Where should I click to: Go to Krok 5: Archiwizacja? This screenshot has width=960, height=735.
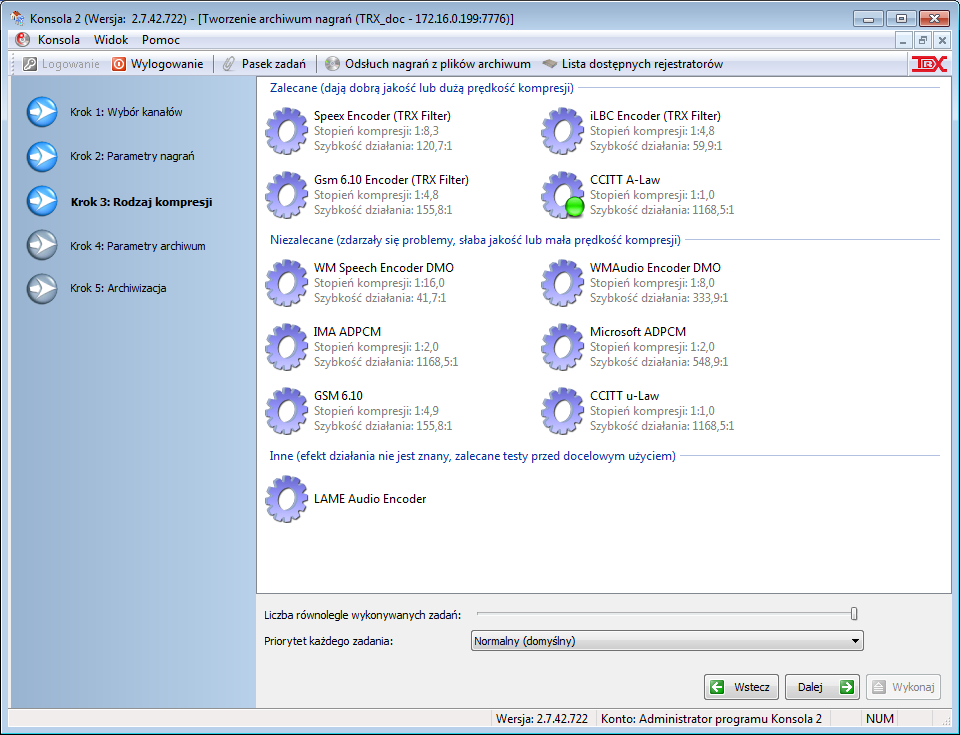pyautogui.click(x=118, y=288)
